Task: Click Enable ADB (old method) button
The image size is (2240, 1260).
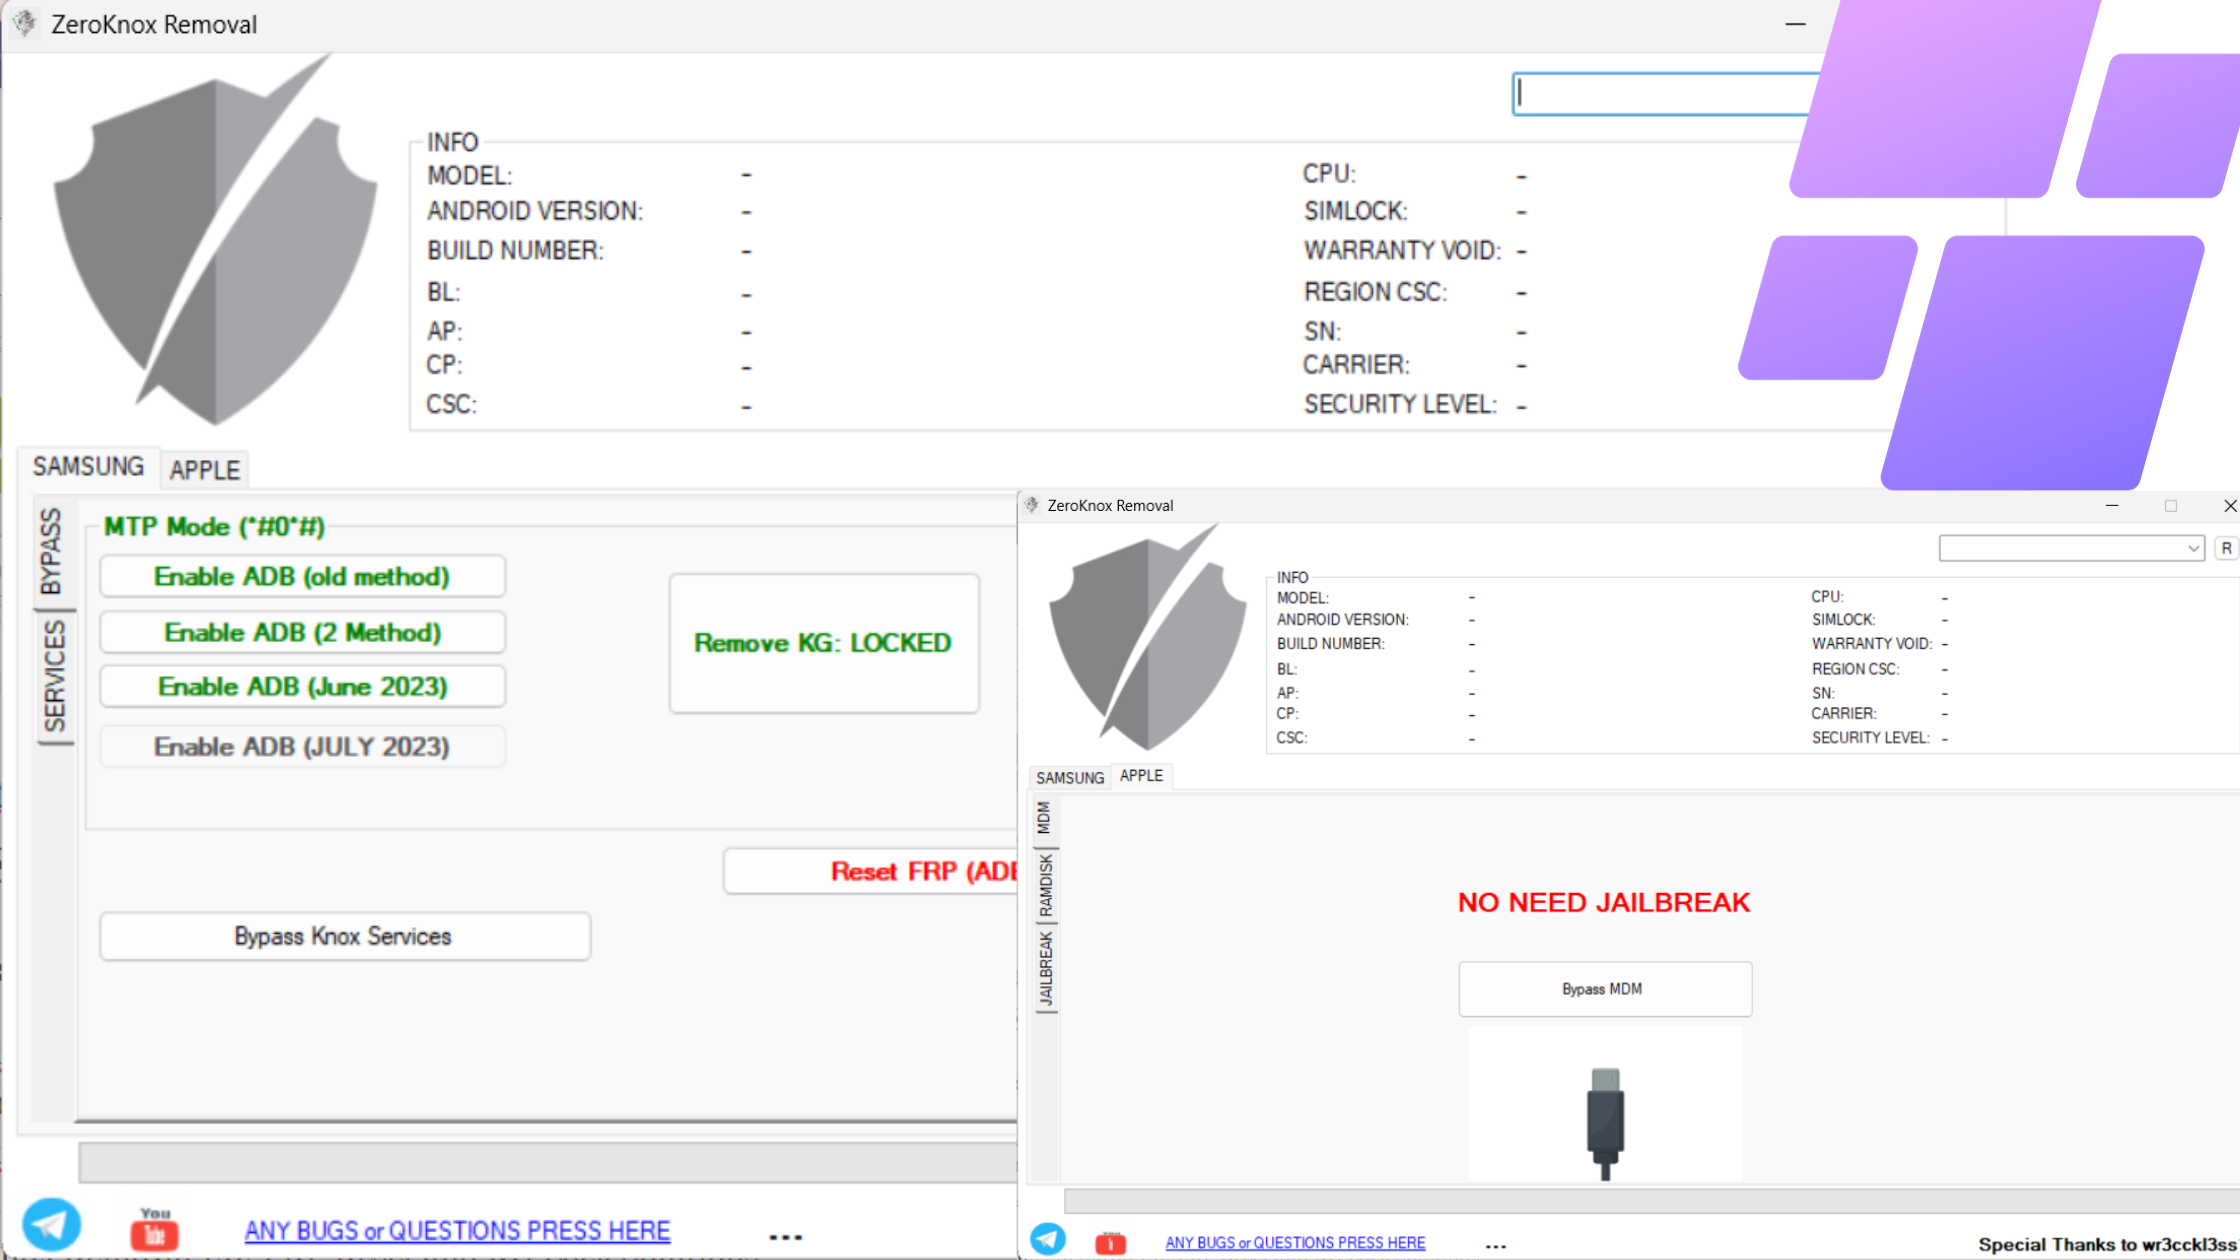Action: [x=302, y=577]
